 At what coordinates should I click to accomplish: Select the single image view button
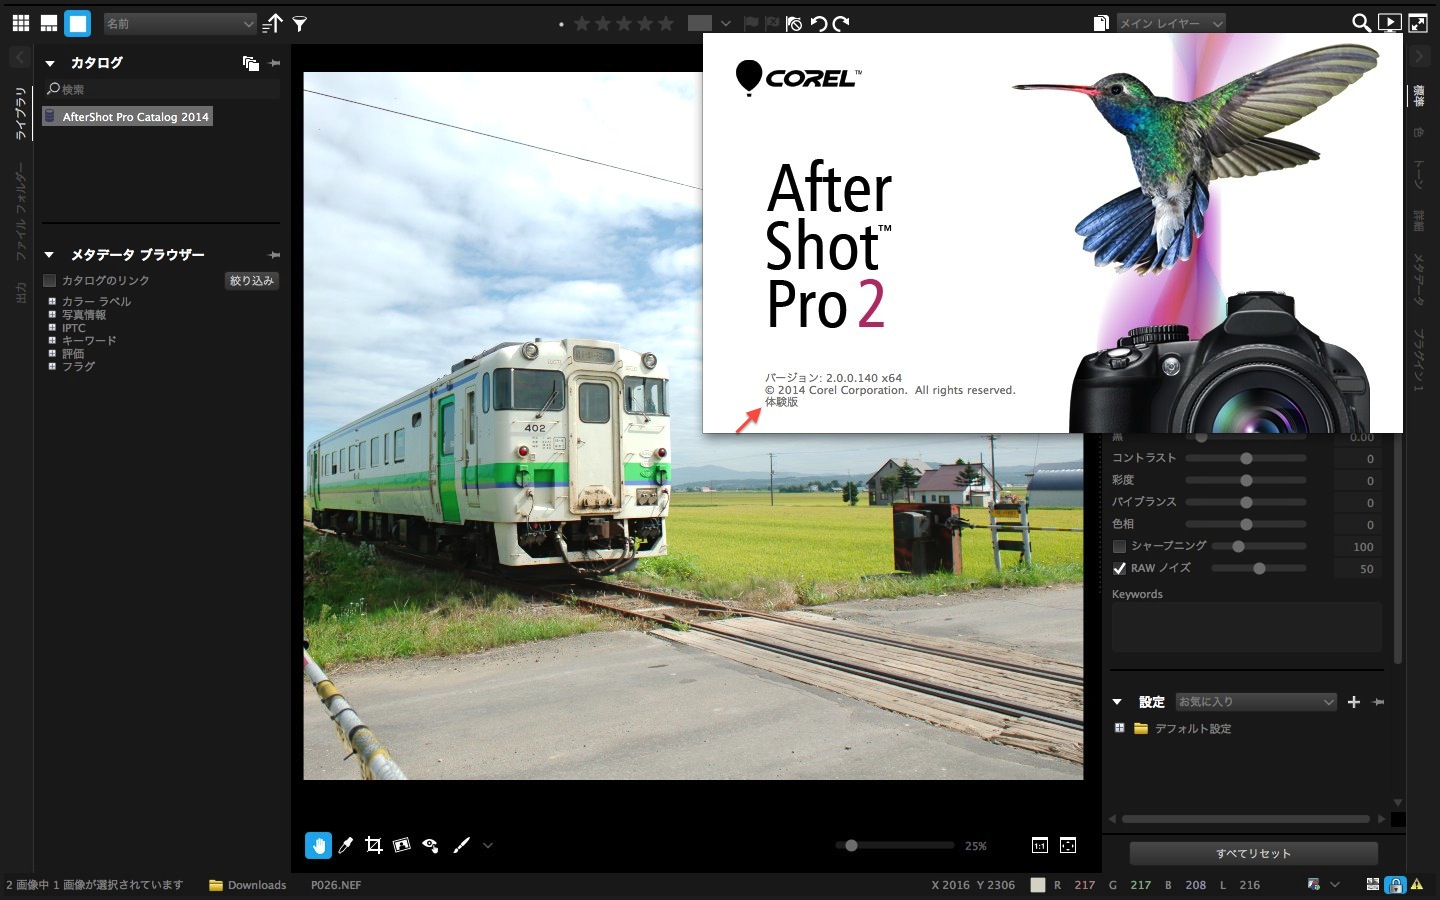point(77,23)
